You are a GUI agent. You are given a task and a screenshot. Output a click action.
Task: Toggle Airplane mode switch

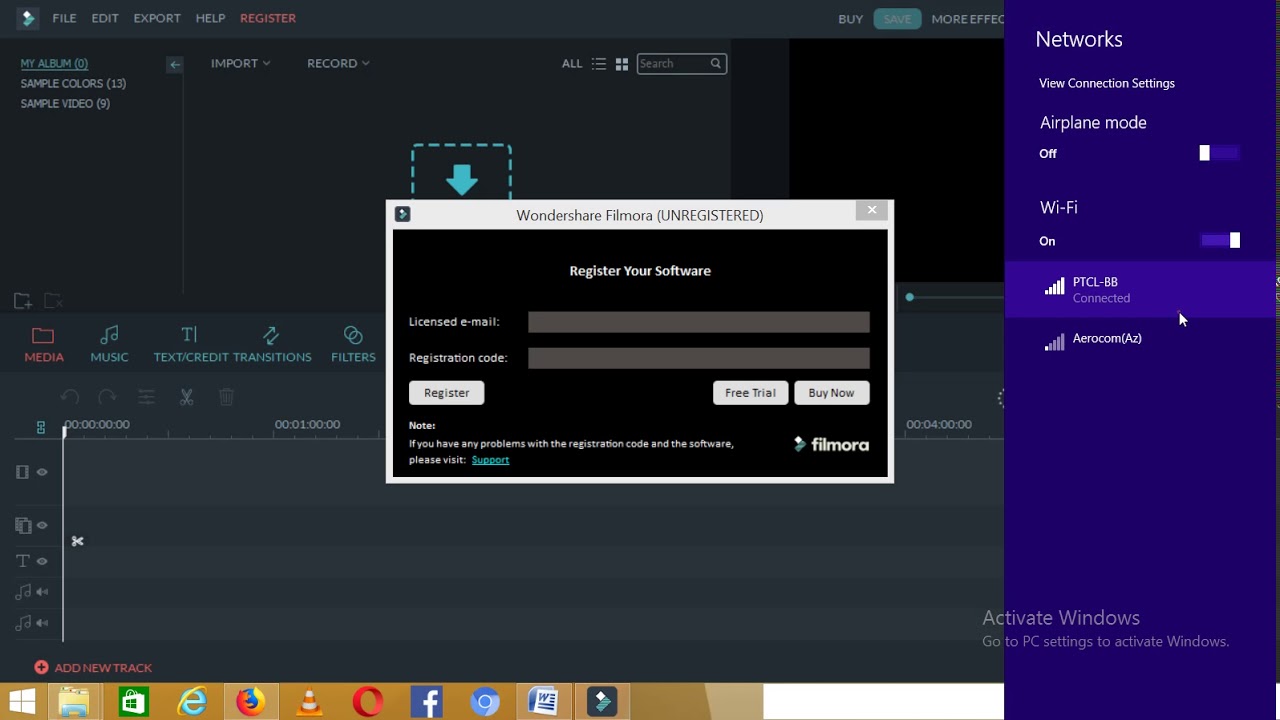coord(1219,153)
